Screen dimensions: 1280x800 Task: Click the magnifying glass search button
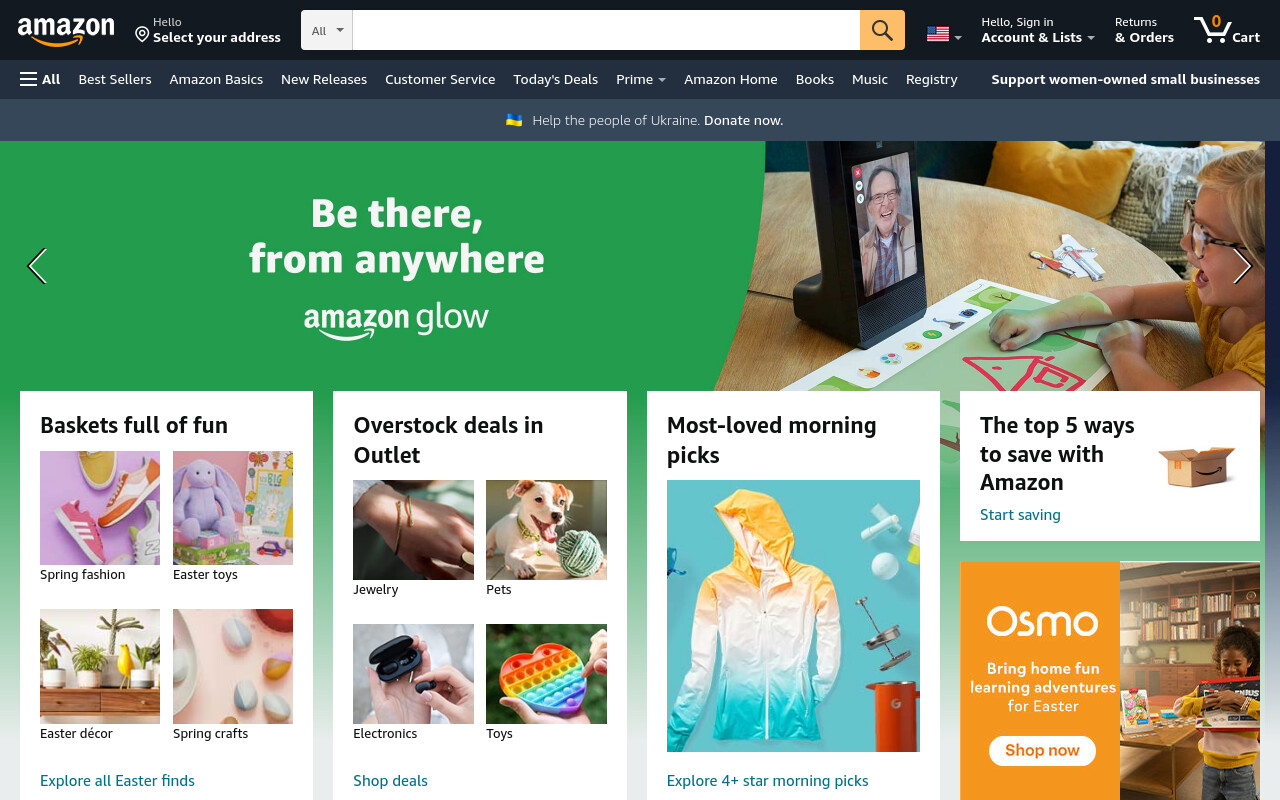coord(882,30)
